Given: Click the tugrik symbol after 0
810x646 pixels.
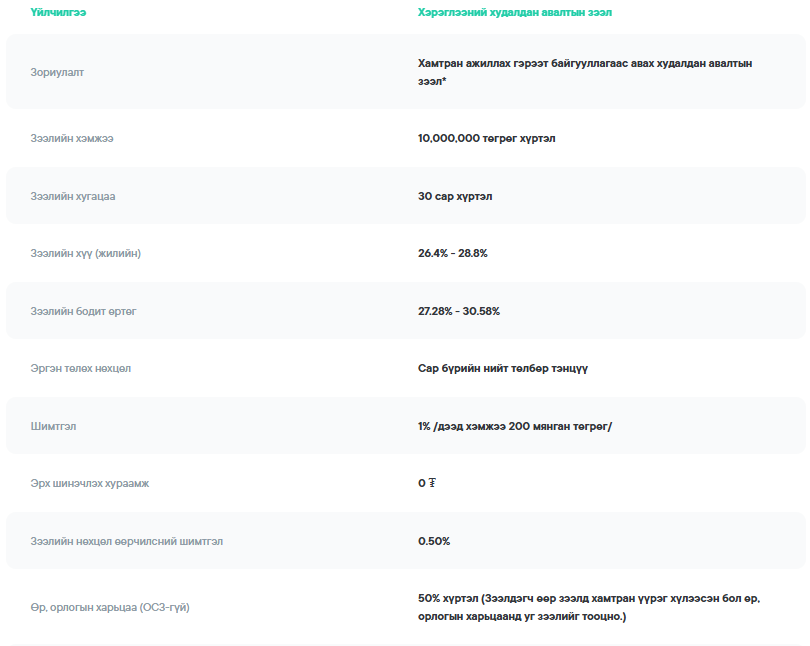Looking at the screenshot, I should (432, 484).
